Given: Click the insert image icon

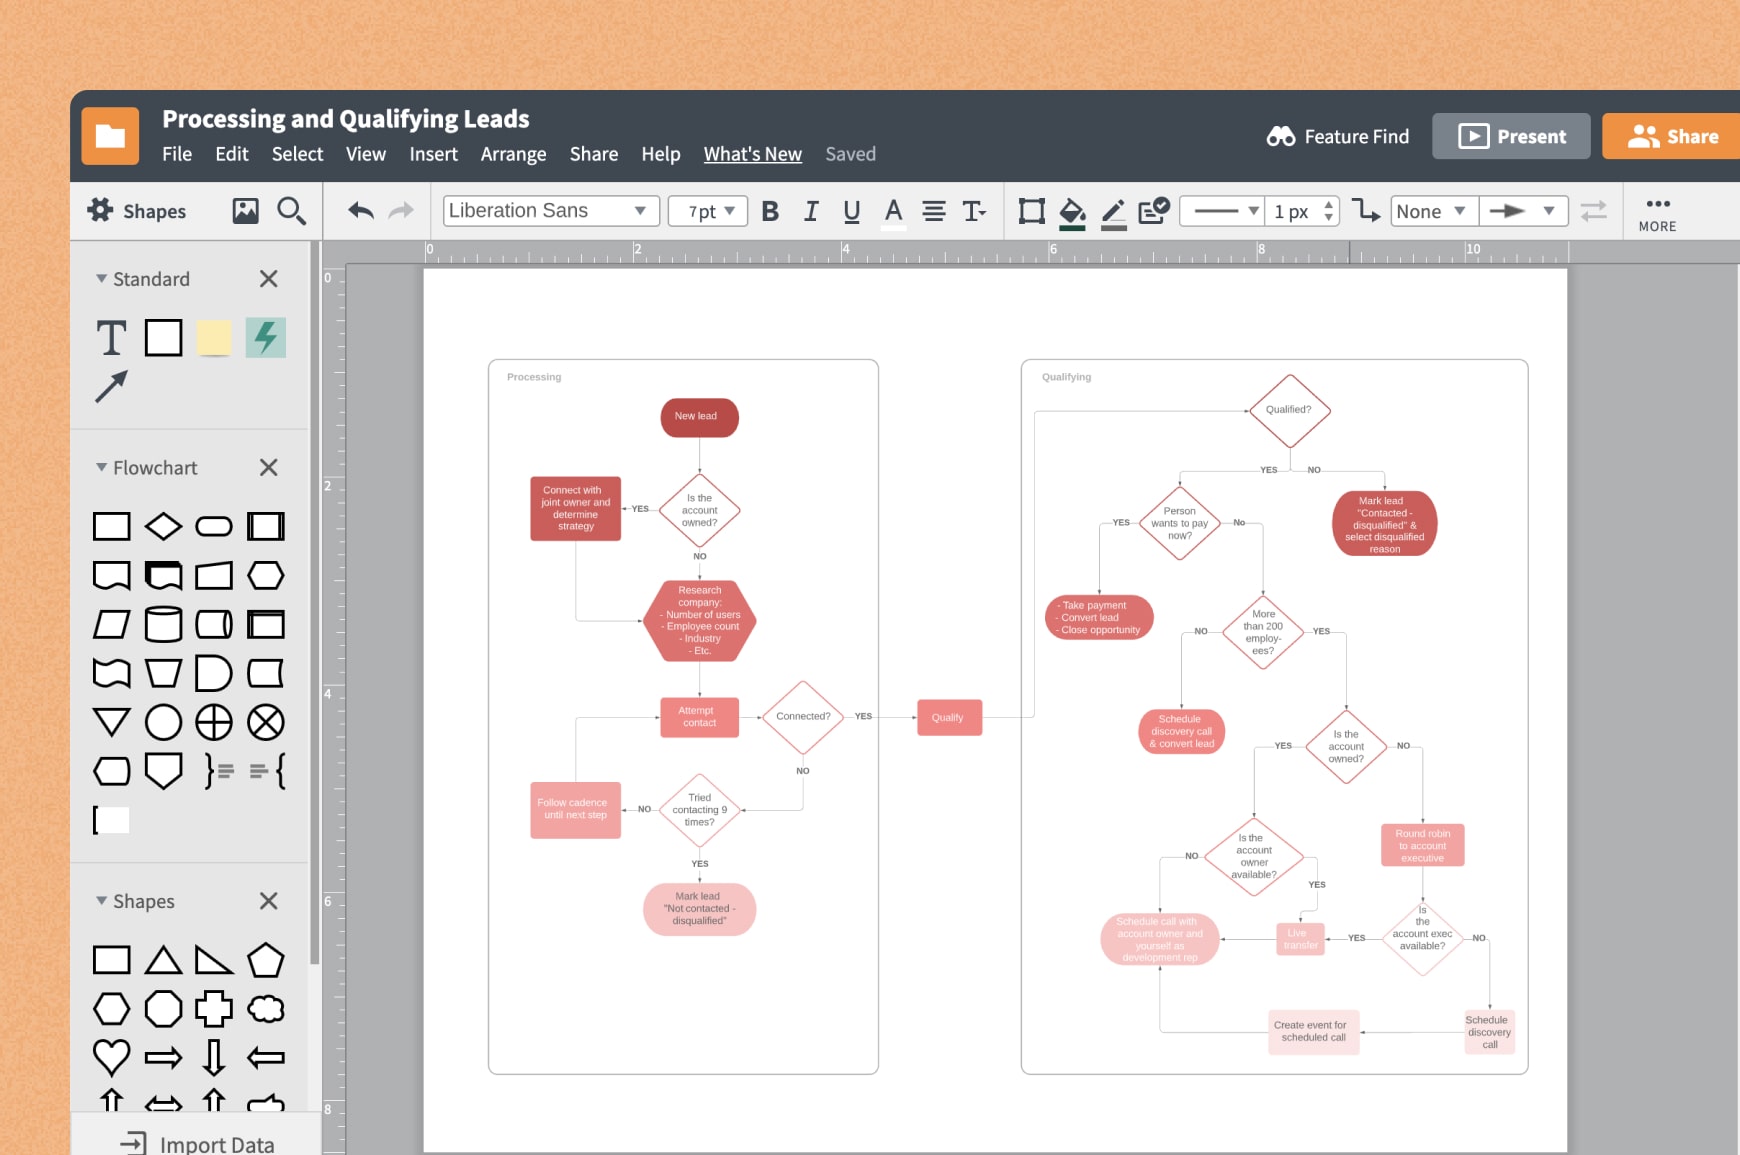Looking at the screenshot, I should (x=245, y=211).
